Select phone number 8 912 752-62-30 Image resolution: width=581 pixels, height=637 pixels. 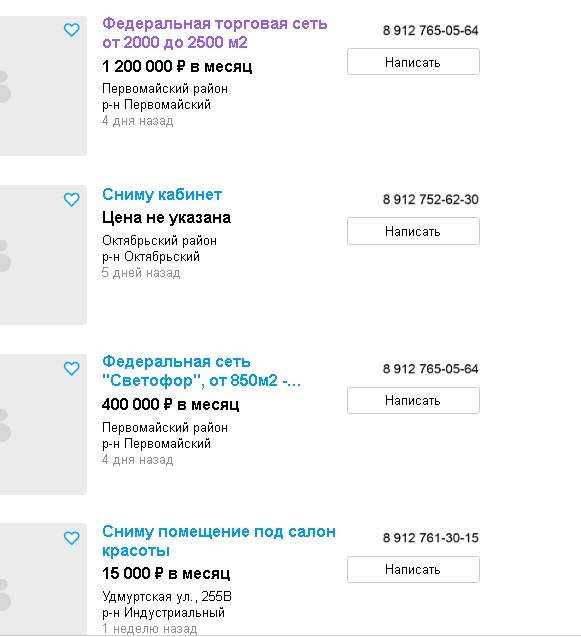click(431, 199)
